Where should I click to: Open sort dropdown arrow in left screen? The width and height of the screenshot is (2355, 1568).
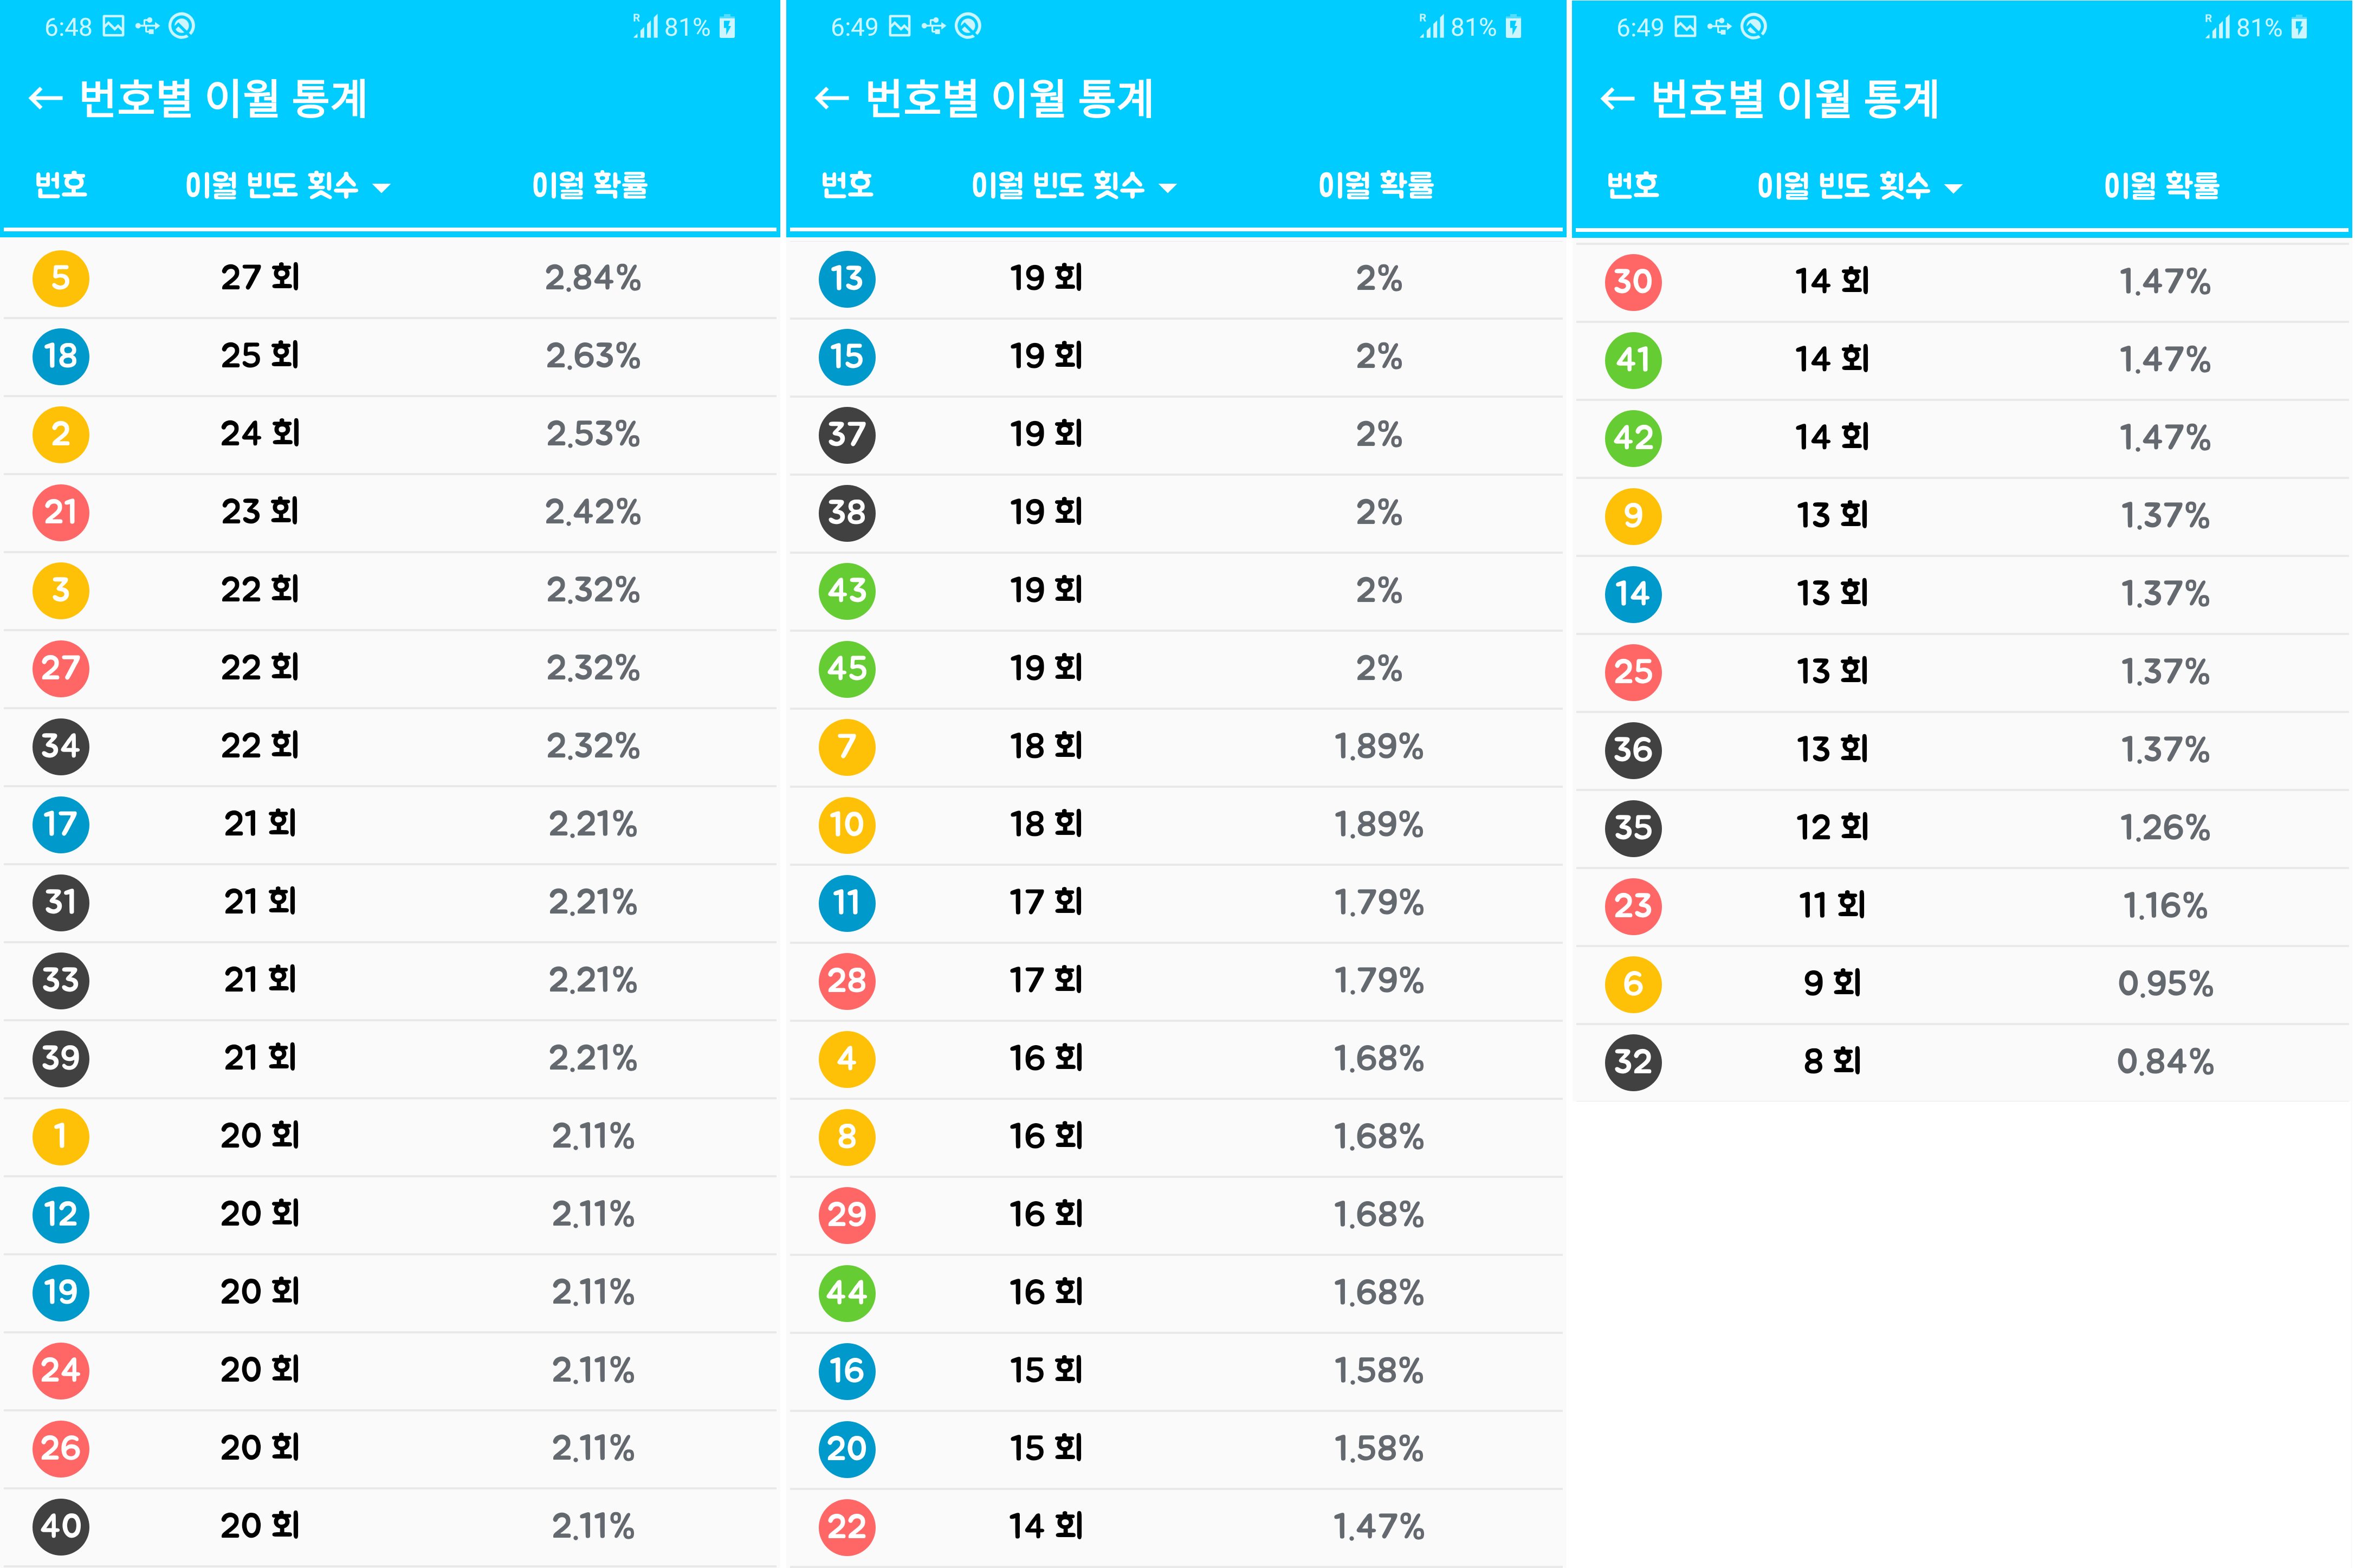click(x=382, y=187)
